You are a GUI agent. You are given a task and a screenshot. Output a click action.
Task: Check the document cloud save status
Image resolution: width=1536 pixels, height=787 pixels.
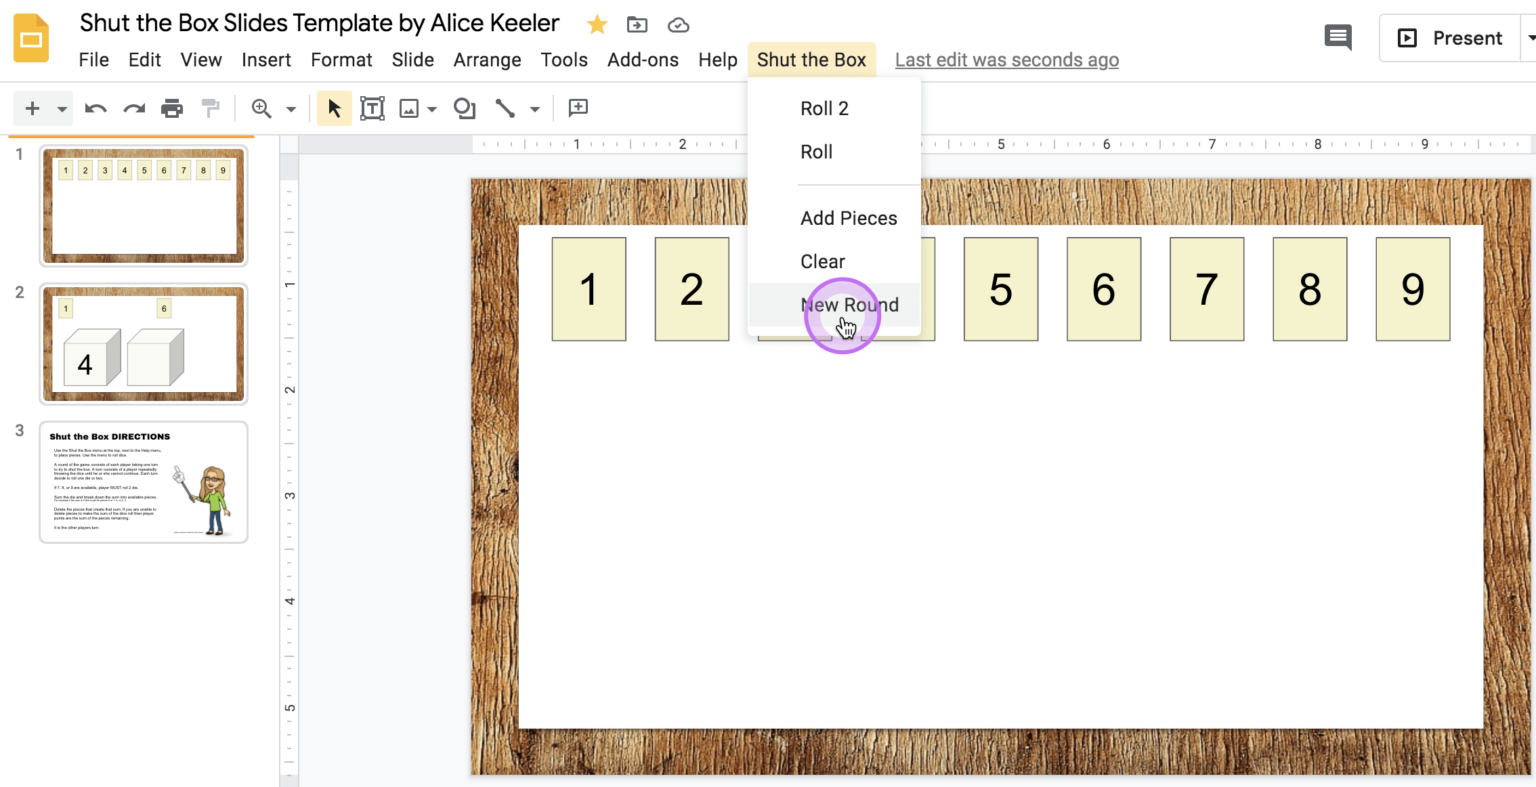[678, 24]
